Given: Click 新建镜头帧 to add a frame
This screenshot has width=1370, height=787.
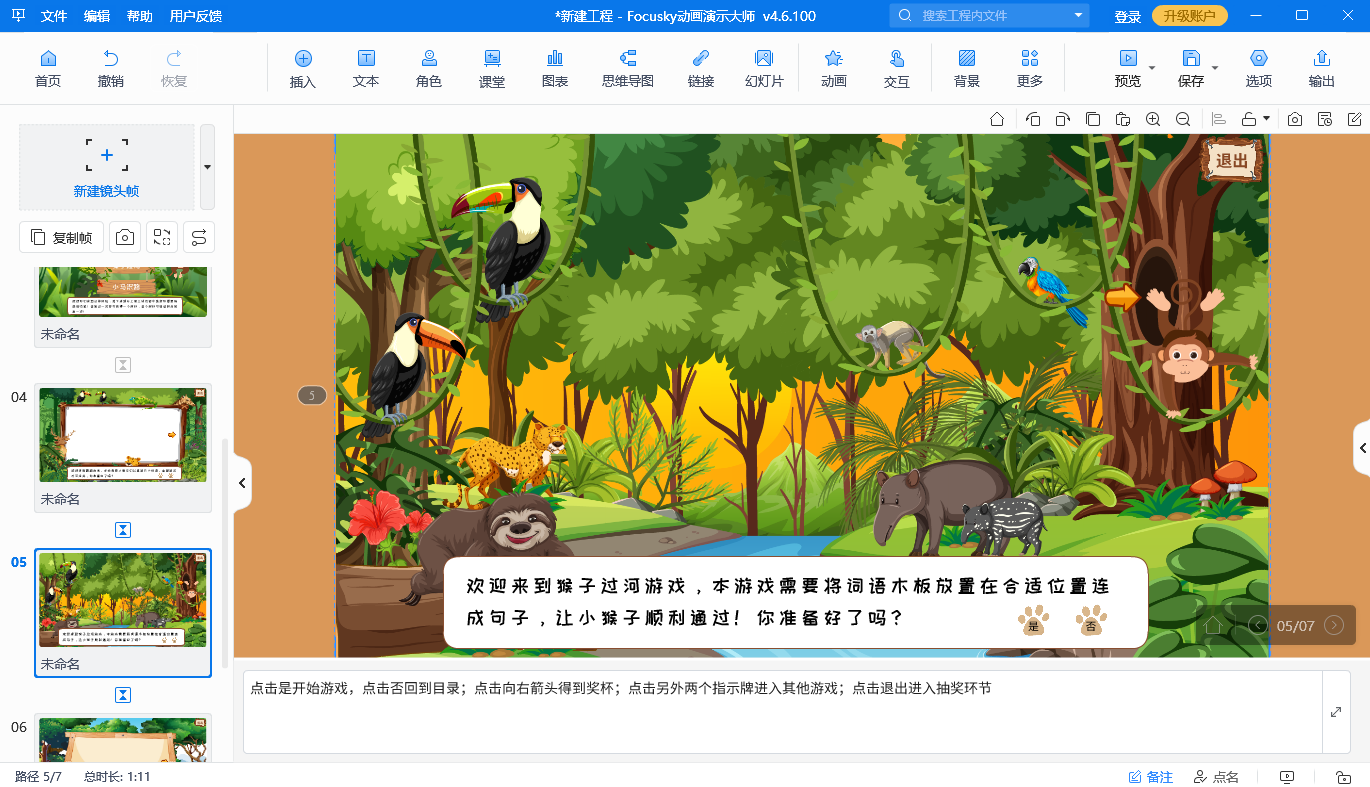Looking at the screenshot, I should (107, 167).
